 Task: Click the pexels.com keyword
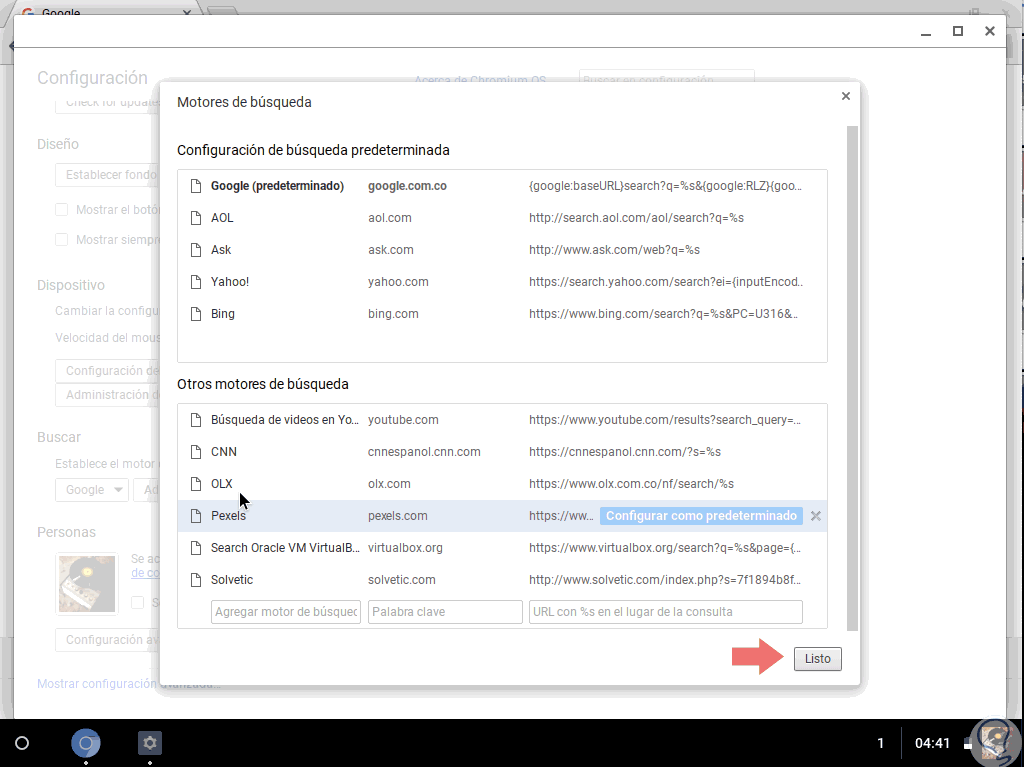[398, 516]
